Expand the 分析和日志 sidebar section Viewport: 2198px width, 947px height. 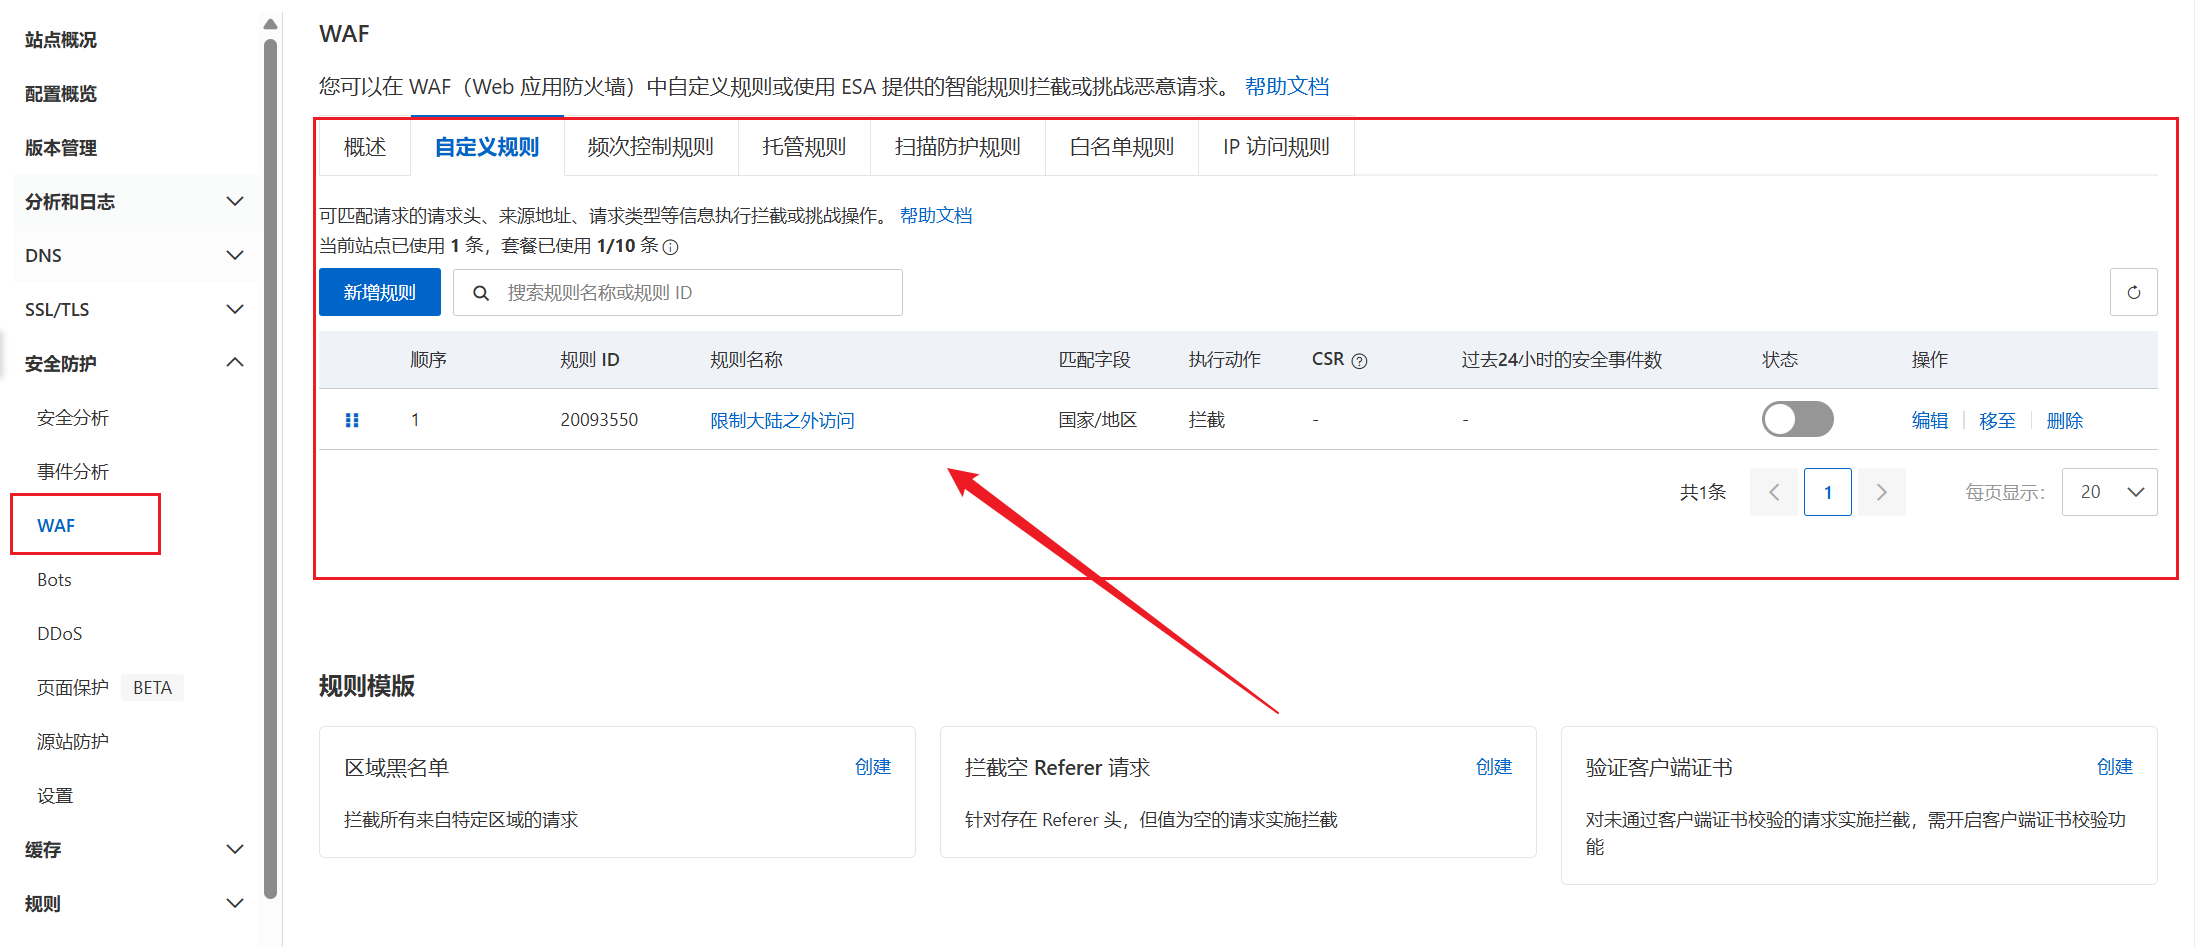point(234,202)
